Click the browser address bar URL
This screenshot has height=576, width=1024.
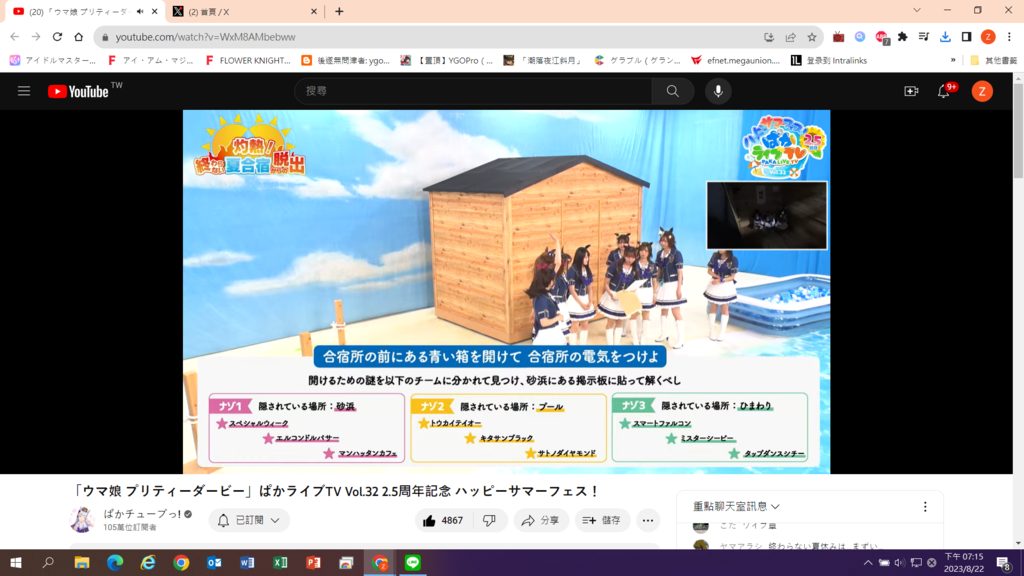click(206, 37)
